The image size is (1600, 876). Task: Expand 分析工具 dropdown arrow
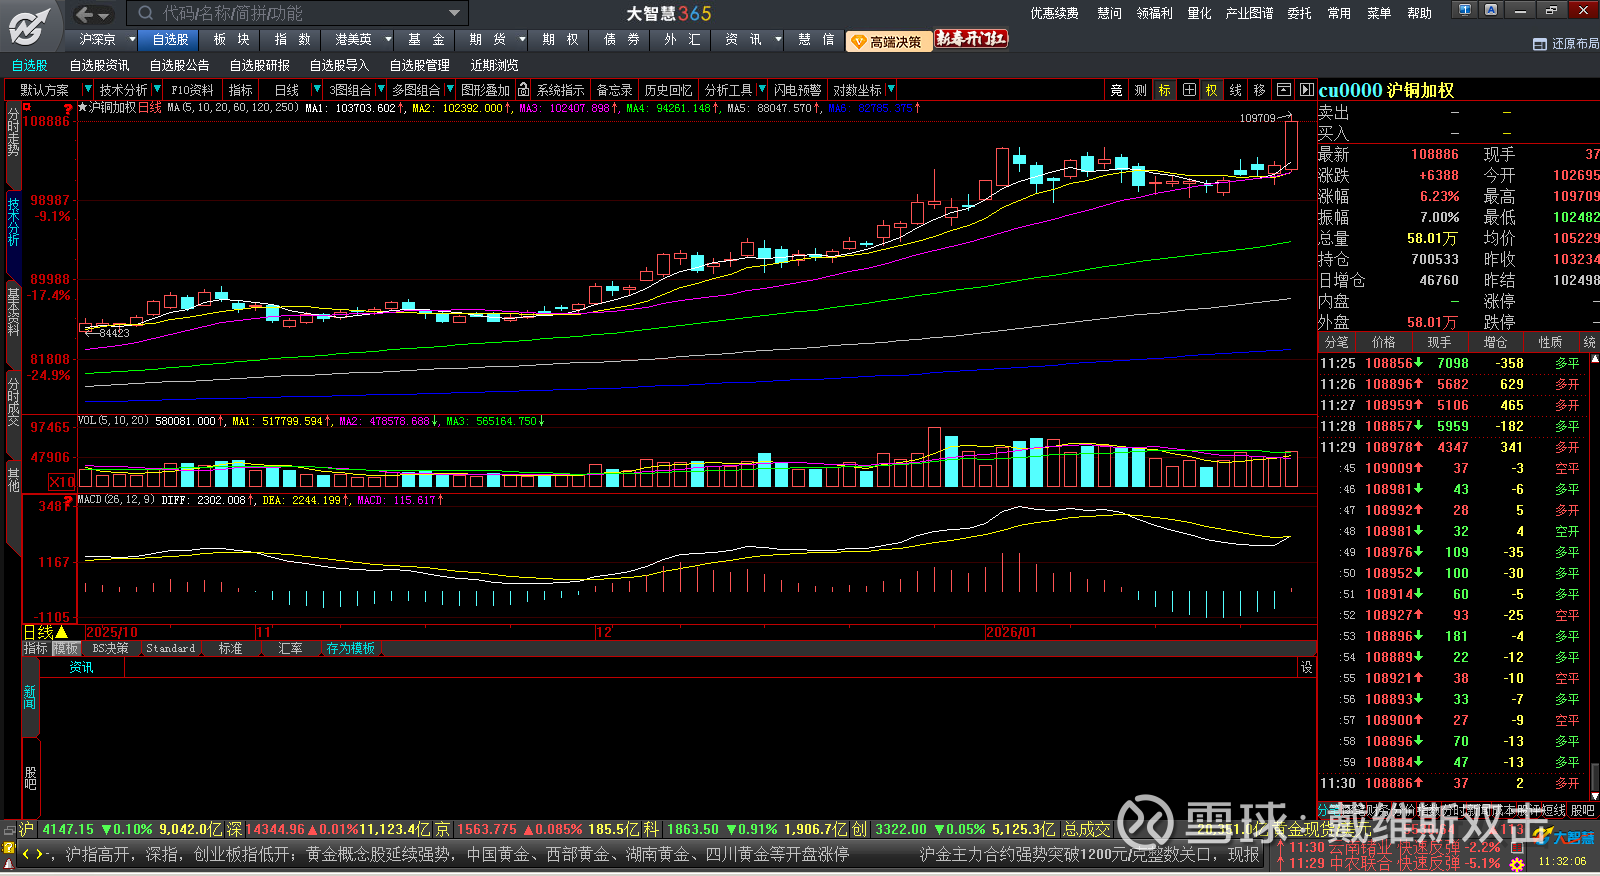[x=762, y=90]
